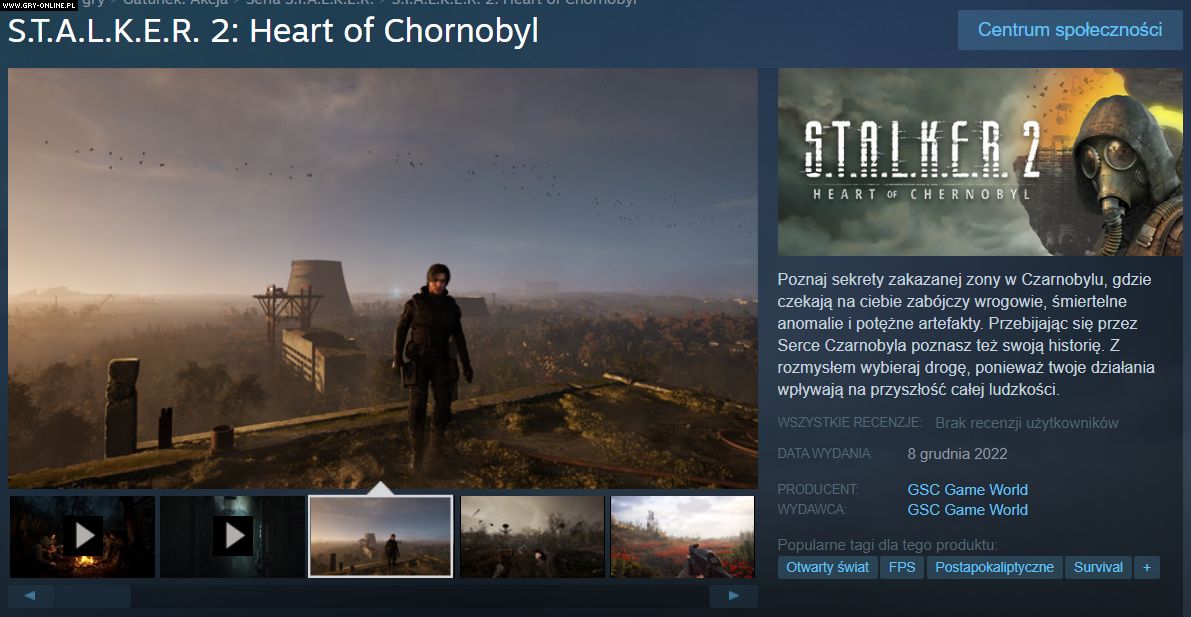This screenshot has height=617, width=1191.
Task: Open Centrum społeczności button
Action: click(1069, 30)
